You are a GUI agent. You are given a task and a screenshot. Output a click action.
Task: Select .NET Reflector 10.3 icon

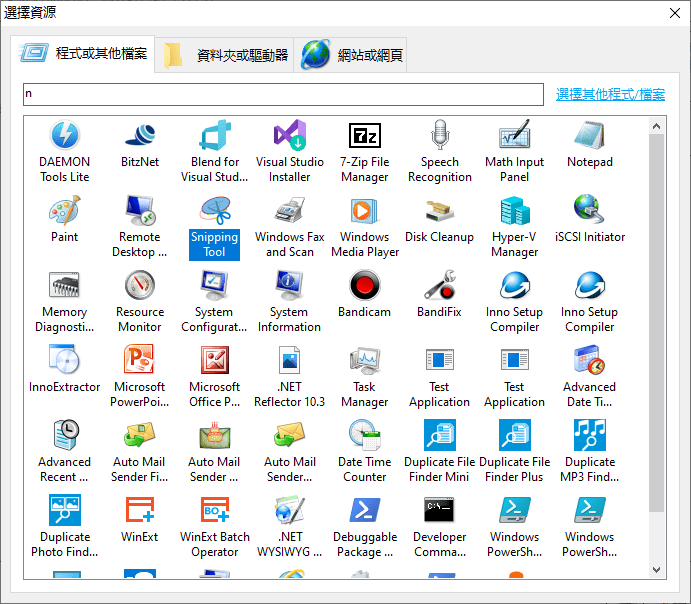pos(290,360)
